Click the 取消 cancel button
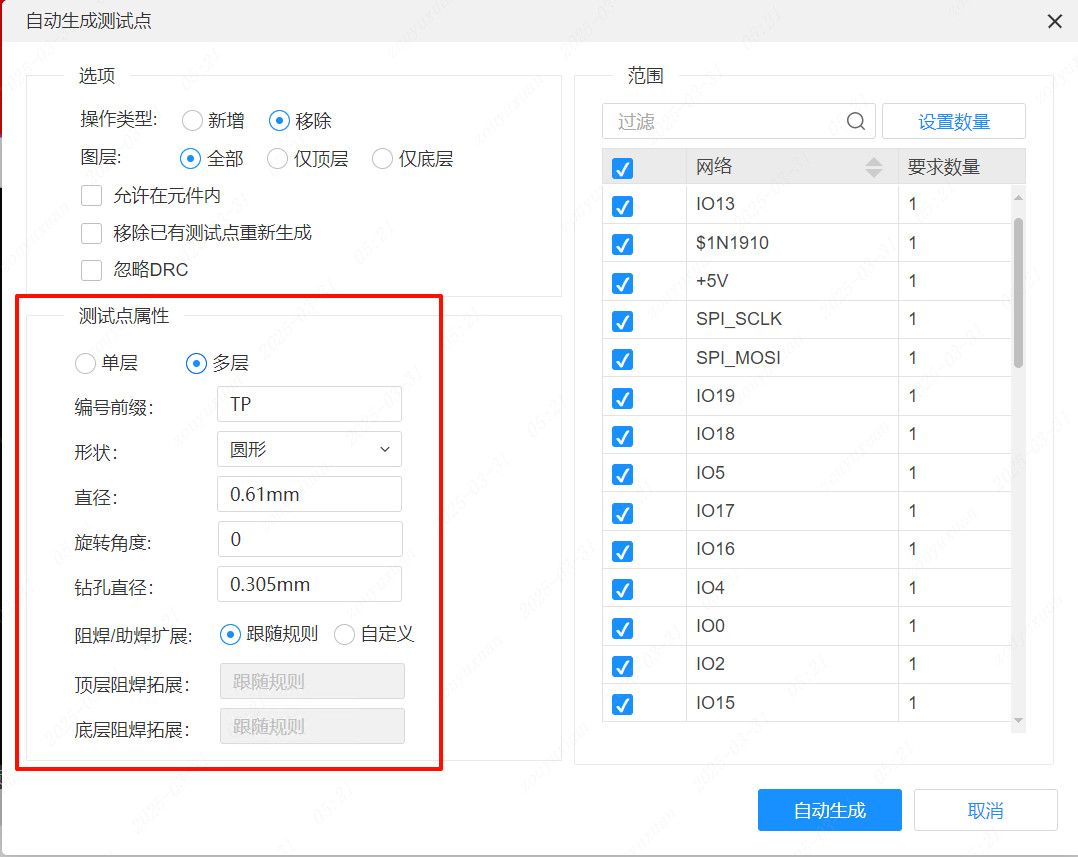The width and height of the screenshot is (1078, 857). click(x=986, y=810)
